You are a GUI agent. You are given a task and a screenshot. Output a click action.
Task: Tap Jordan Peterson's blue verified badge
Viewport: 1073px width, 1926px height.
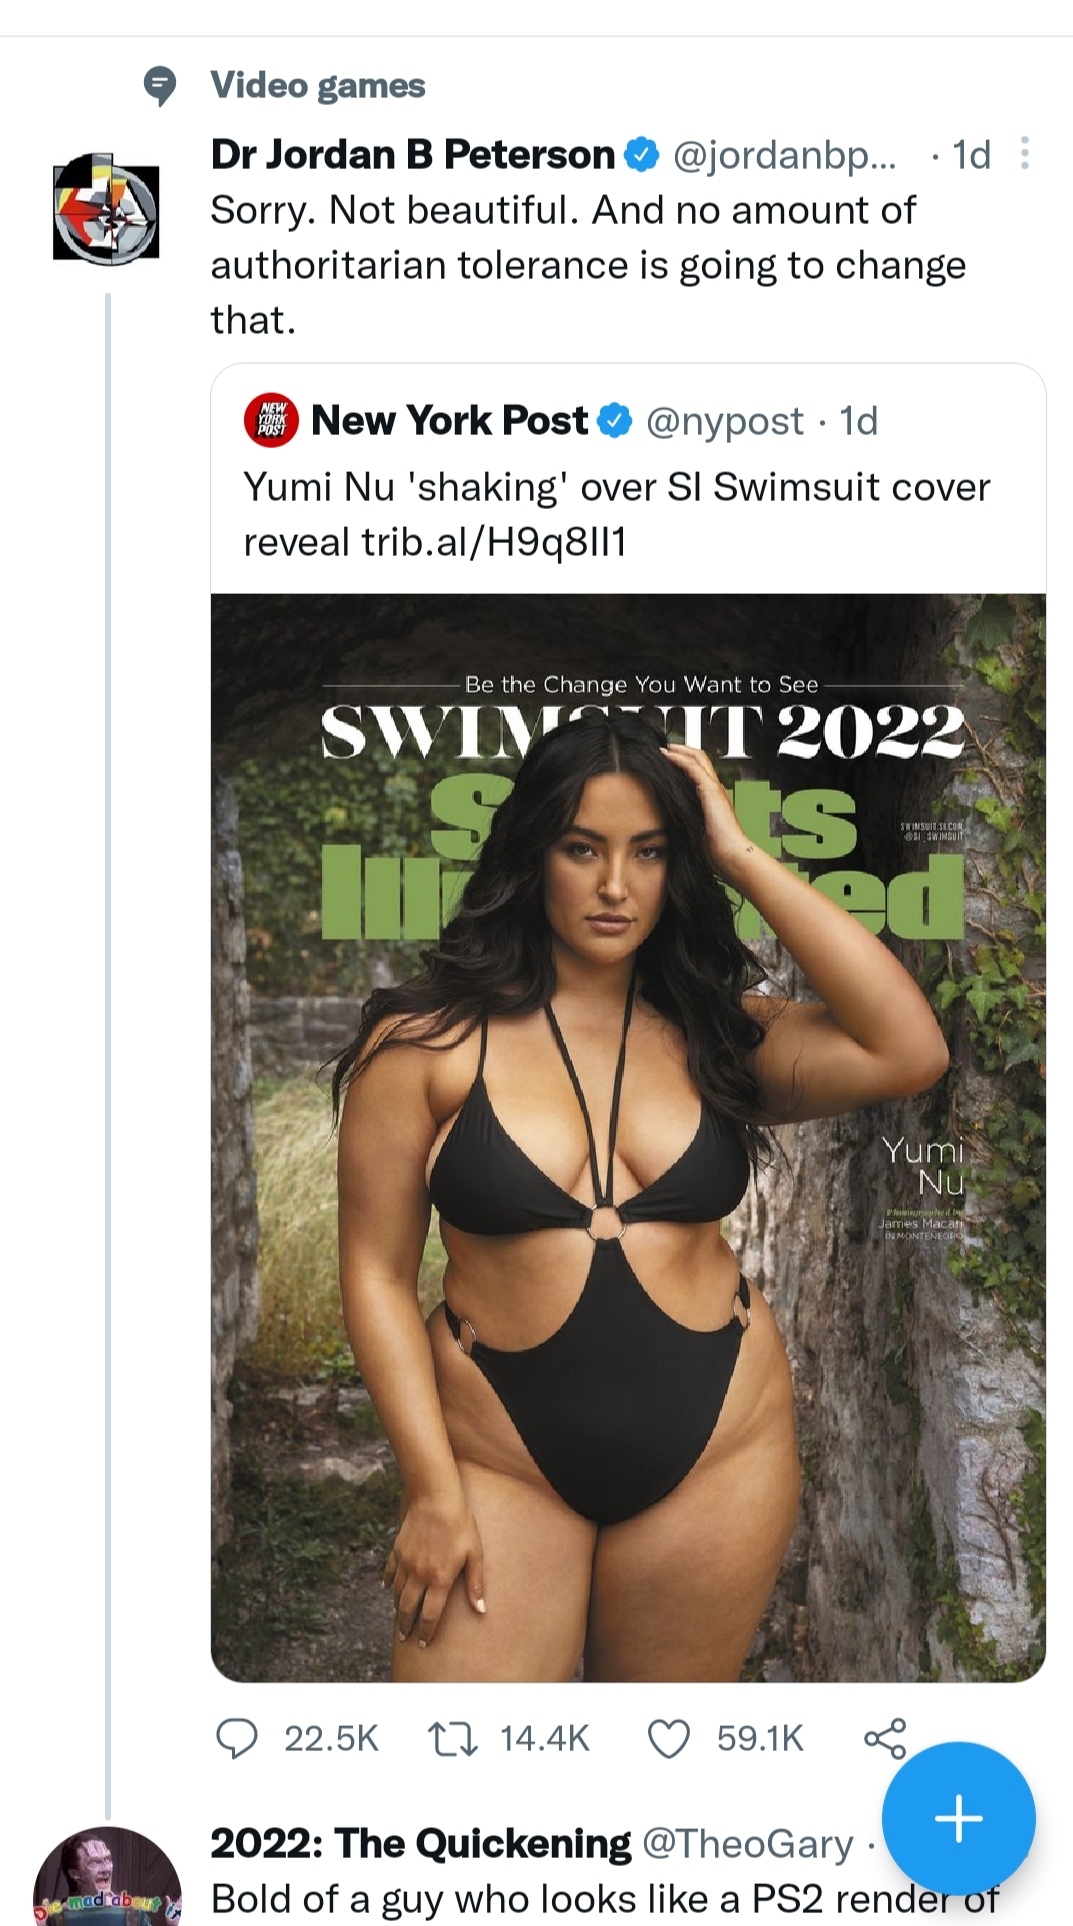click(x=642, y=154)
